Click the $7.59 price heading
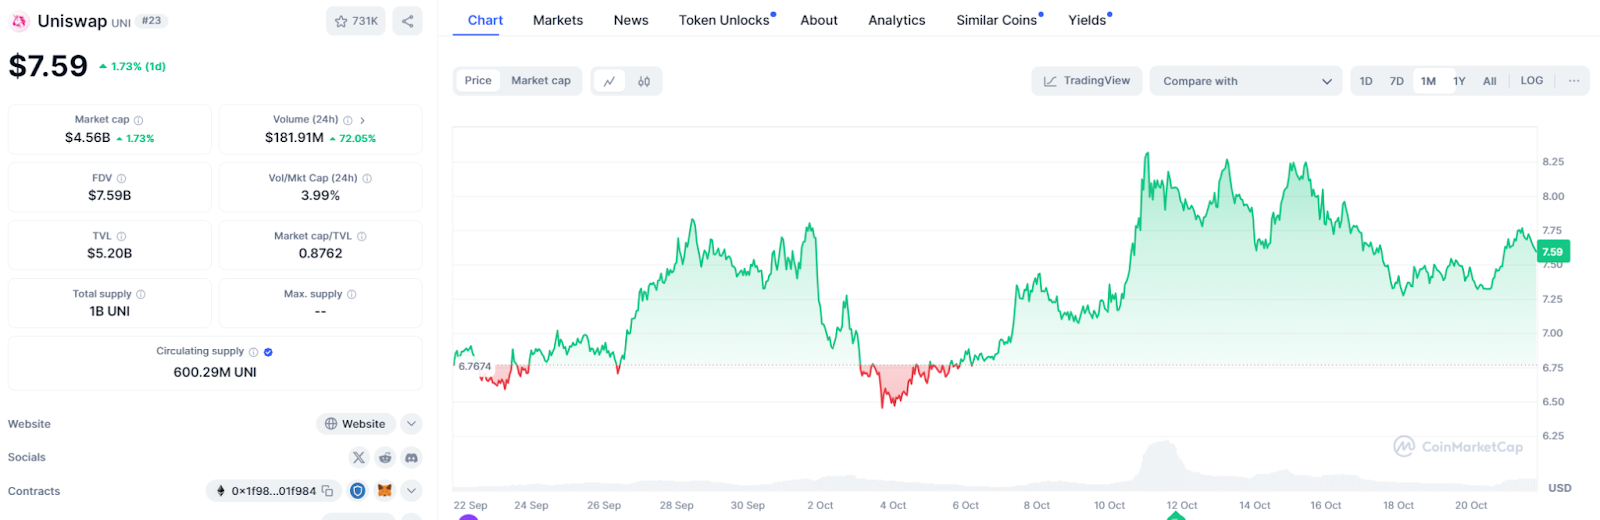Screen dimensions: 1600x520 click(x=48, y=66)
